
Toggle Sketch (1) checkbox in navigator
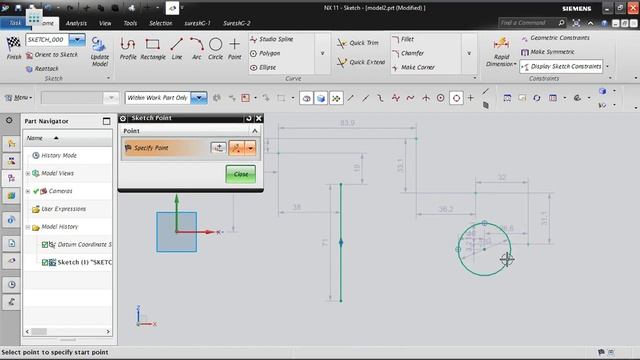tap(45, 262)
